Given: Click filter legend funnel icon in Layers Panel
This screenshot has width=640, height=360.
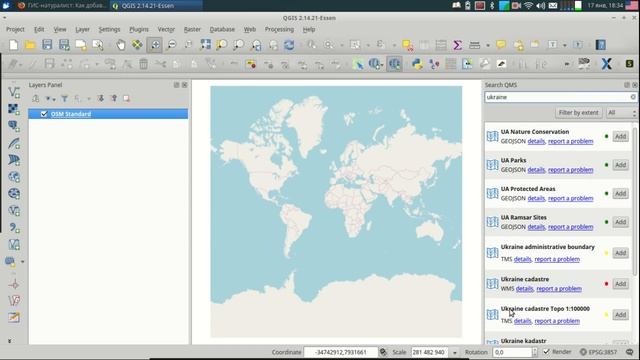Looking at the screenshot, I should (x=64, y=98).
